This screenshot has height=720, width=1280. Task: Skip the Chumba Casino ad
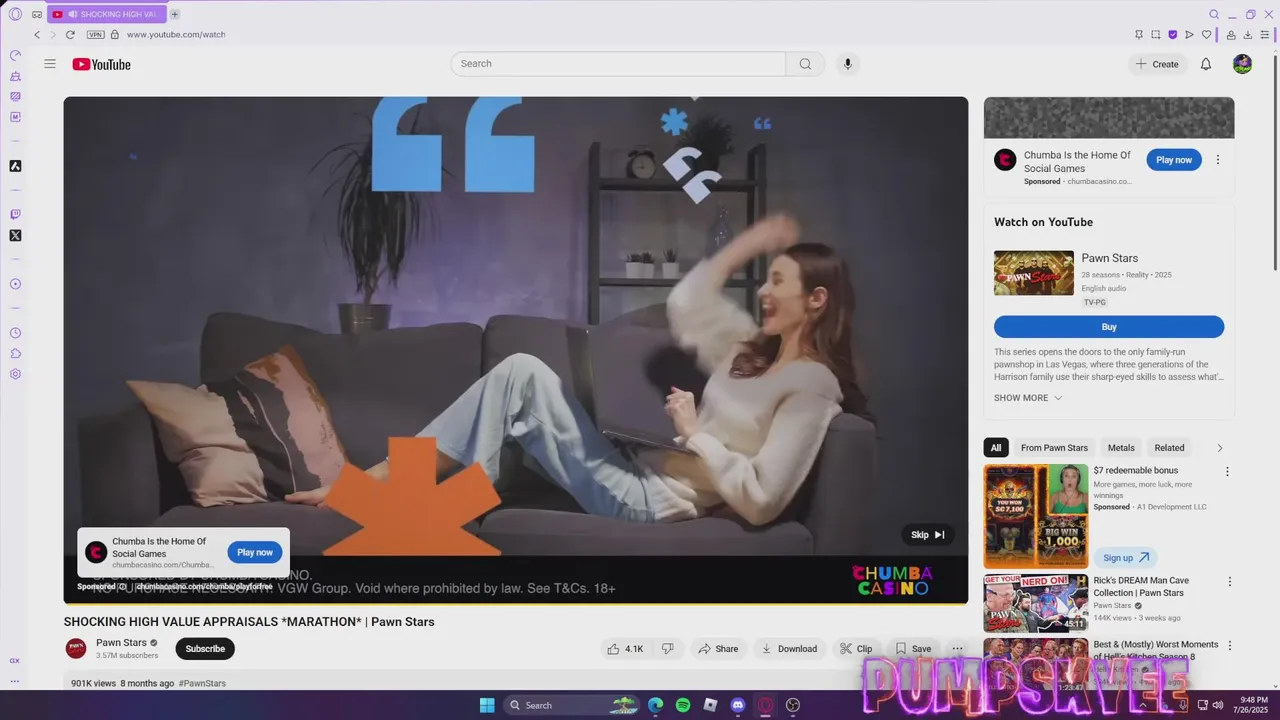click(928, 535)
